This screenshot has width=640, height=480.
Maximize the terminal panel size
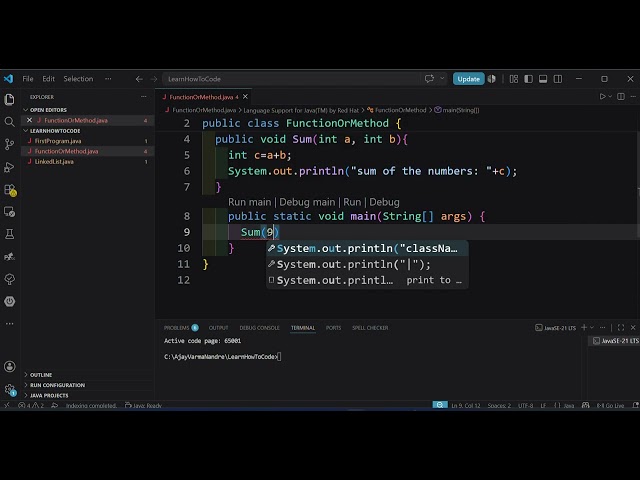[x=621, y=327]
